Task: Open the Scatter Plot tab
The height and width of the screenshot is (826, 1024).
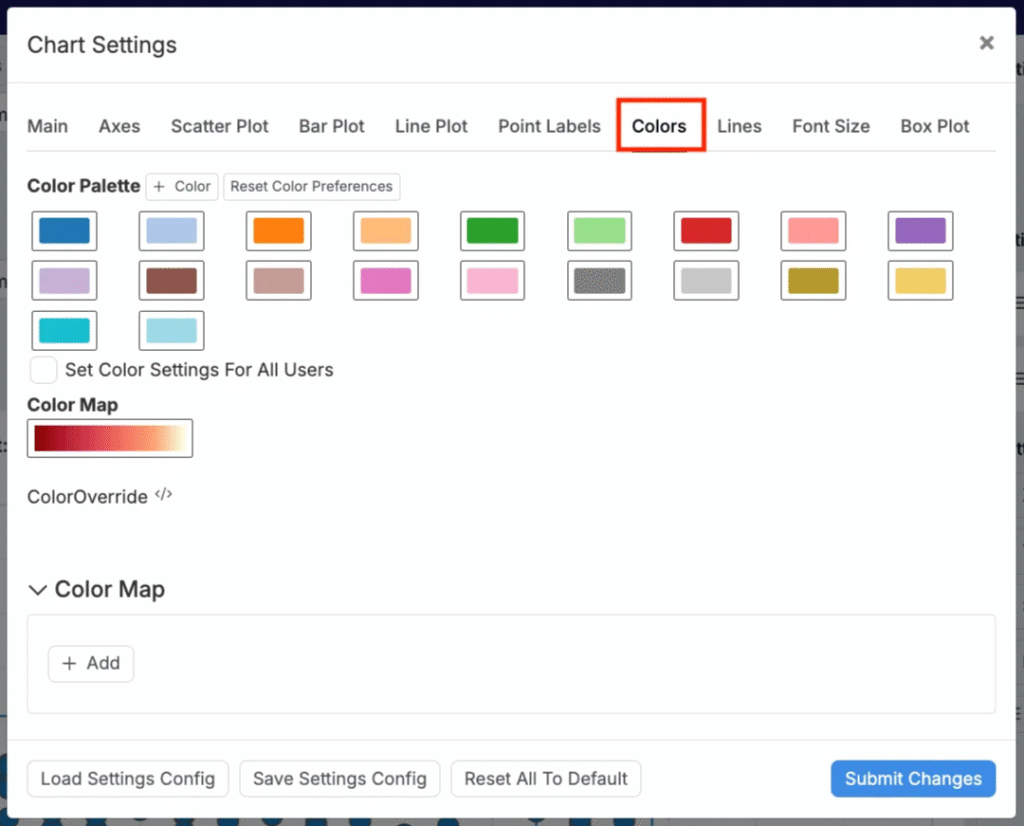Action: (x=219, y=126)
